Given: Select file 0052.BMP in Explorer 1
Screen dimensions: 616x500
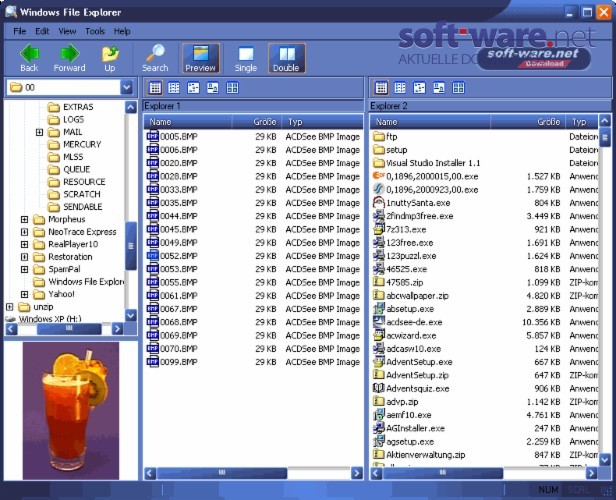Looking at the screenshot, I should (x=172, y=256).
